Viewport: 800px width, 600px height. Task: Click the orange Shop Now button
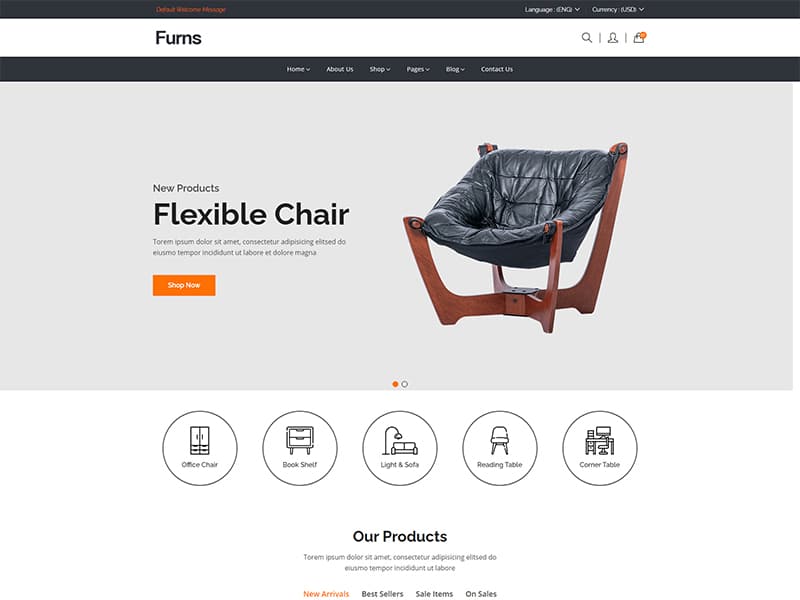point(184,285)
